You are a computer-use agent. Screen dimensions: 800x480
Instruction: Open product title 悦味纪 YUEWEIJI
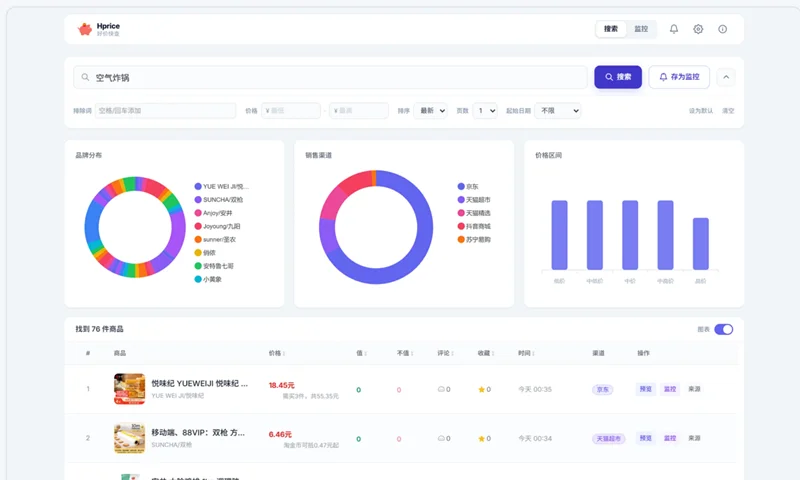199,384
